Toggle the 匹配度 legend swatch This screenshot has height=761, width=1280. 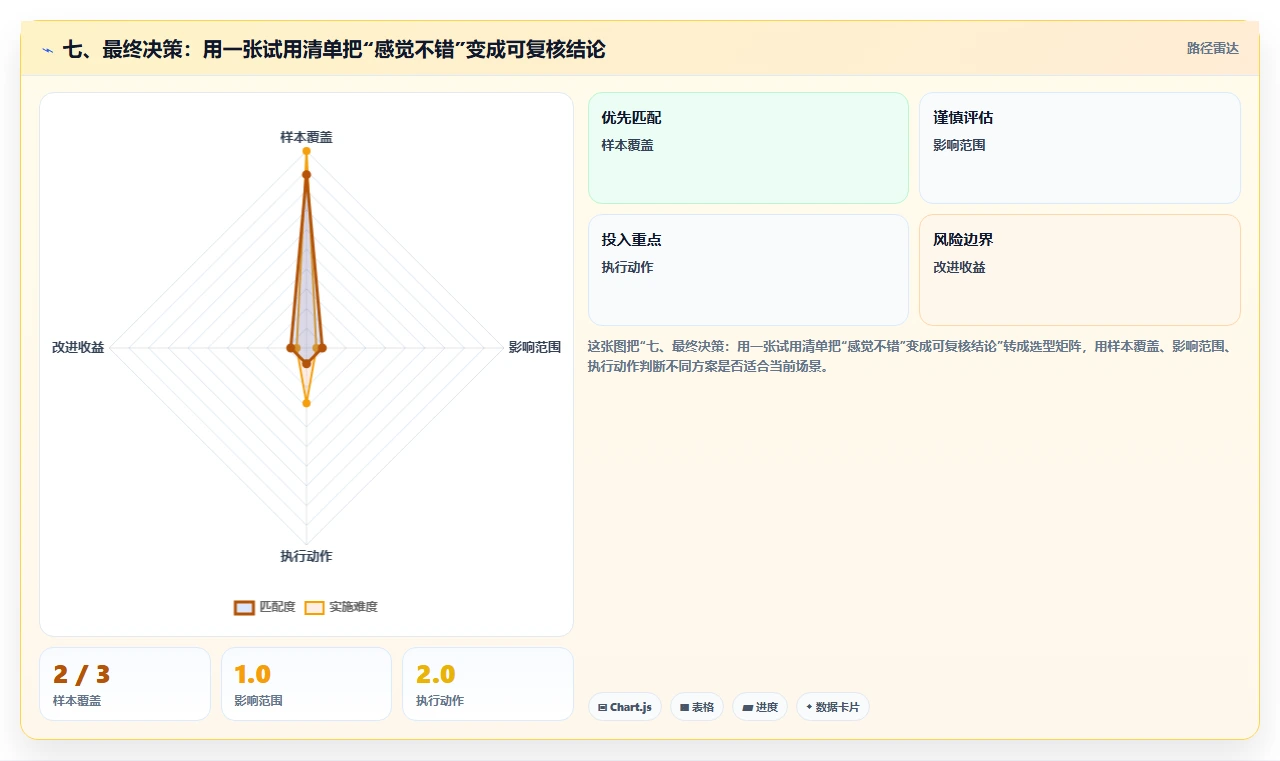[244, 607]
